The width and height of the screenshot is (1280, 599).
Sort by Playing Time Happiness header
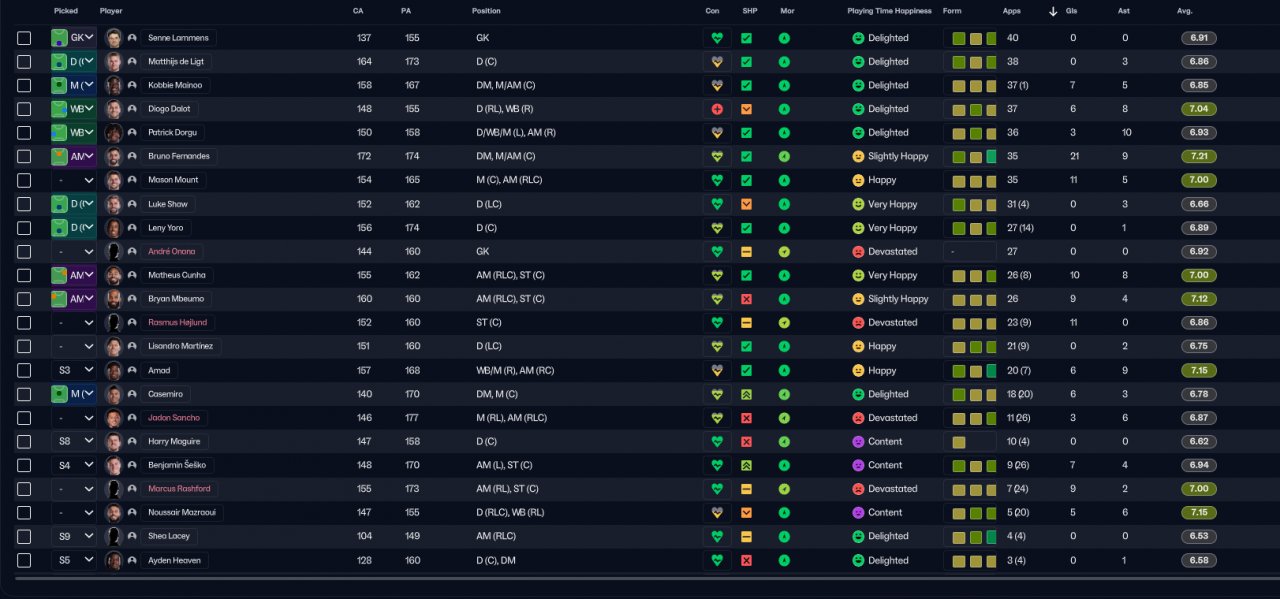coord(889,11)
